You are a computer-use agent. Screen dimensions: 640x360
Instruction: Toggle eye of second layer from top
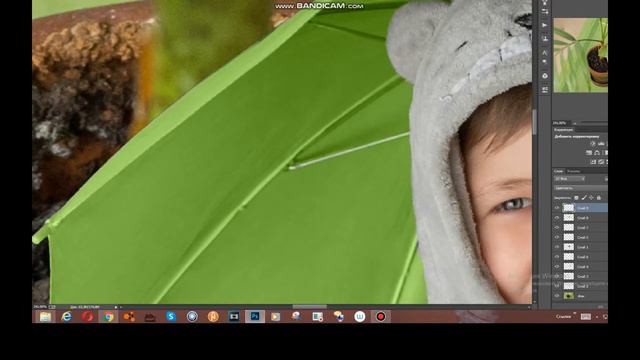point(557,218)
